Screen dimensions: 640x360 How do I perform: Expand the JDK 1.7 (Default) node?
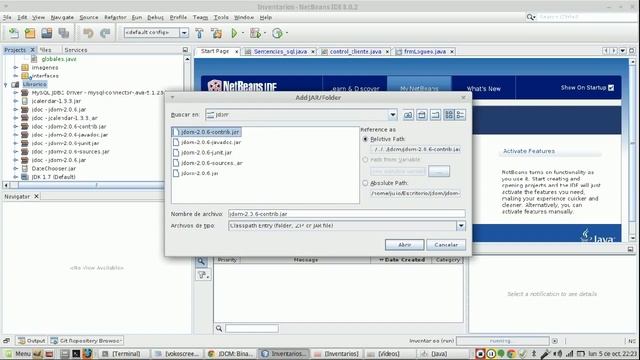click(x=16, y=177)
